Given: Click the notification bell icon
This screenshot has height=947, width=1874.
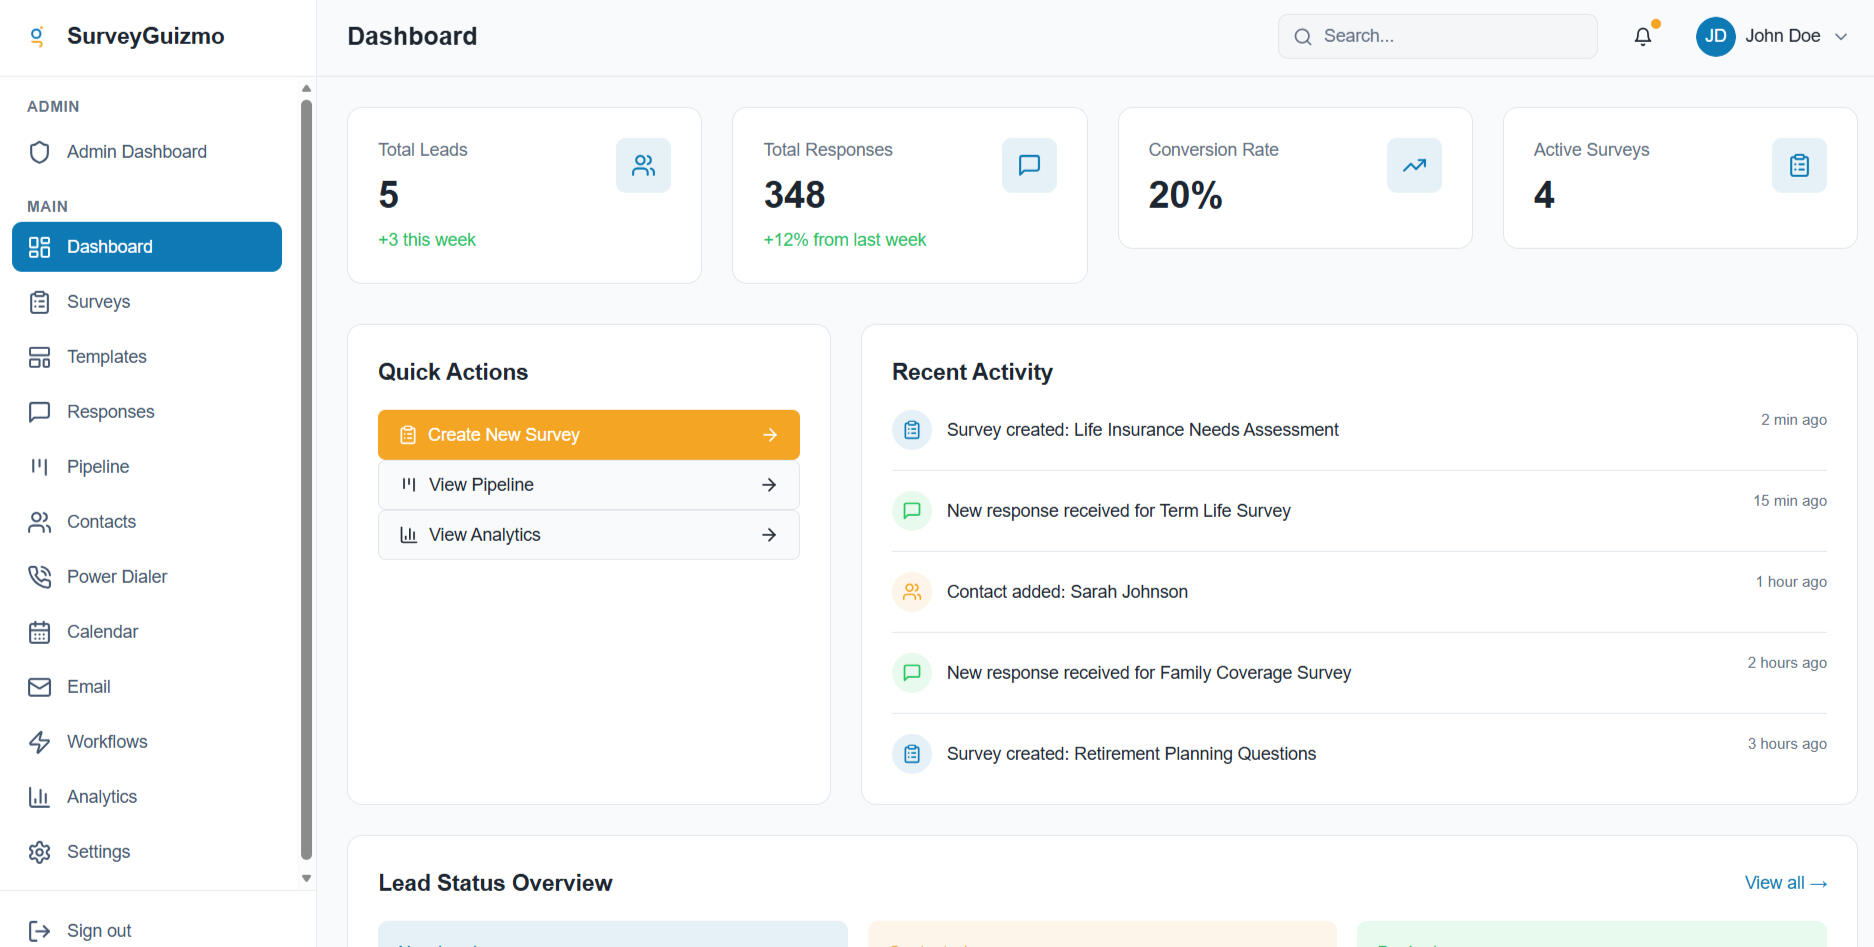Looking at the screenshot, I should tap(1642, 37).
